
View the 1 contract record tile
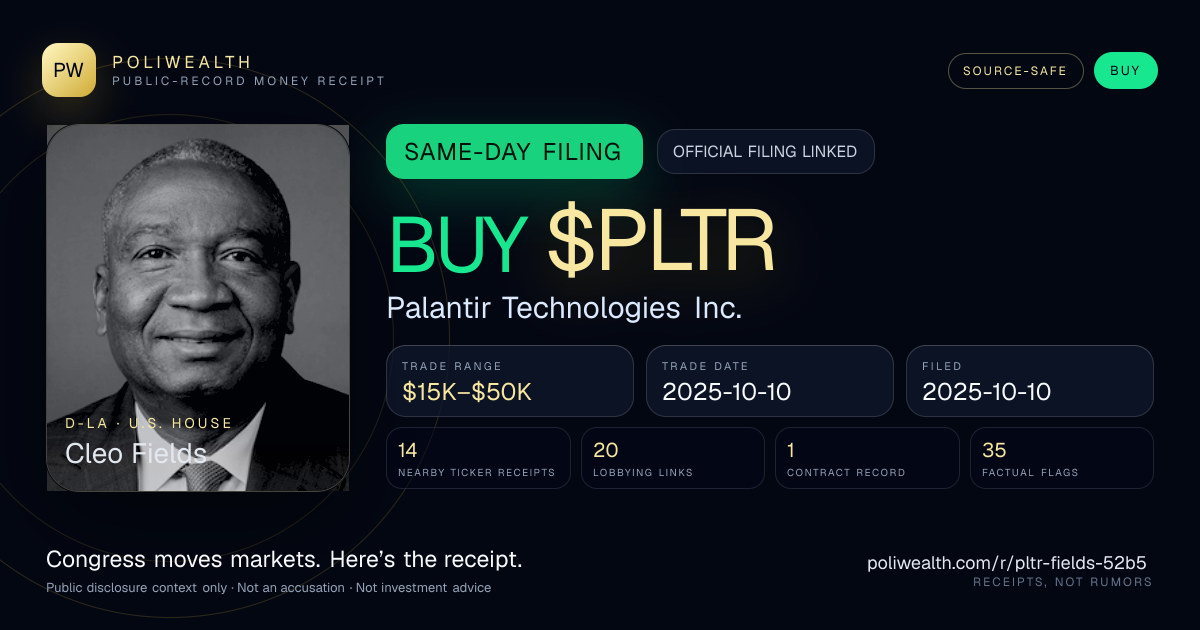(867, 458)
